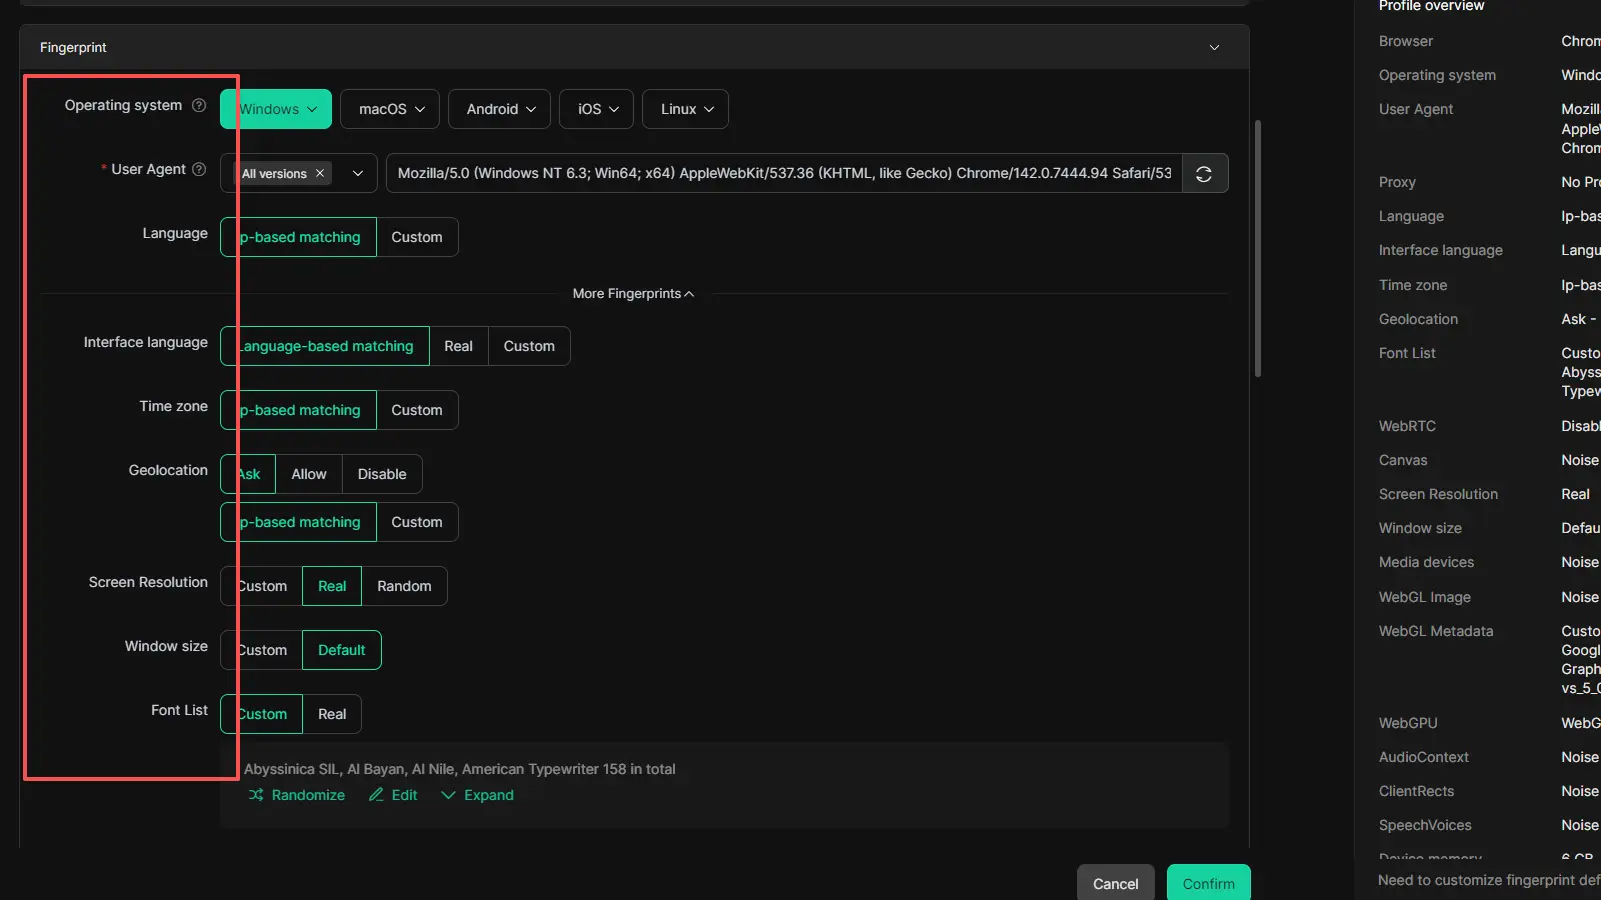Click the refresh User Agent icon

[x=1204, y=174]
